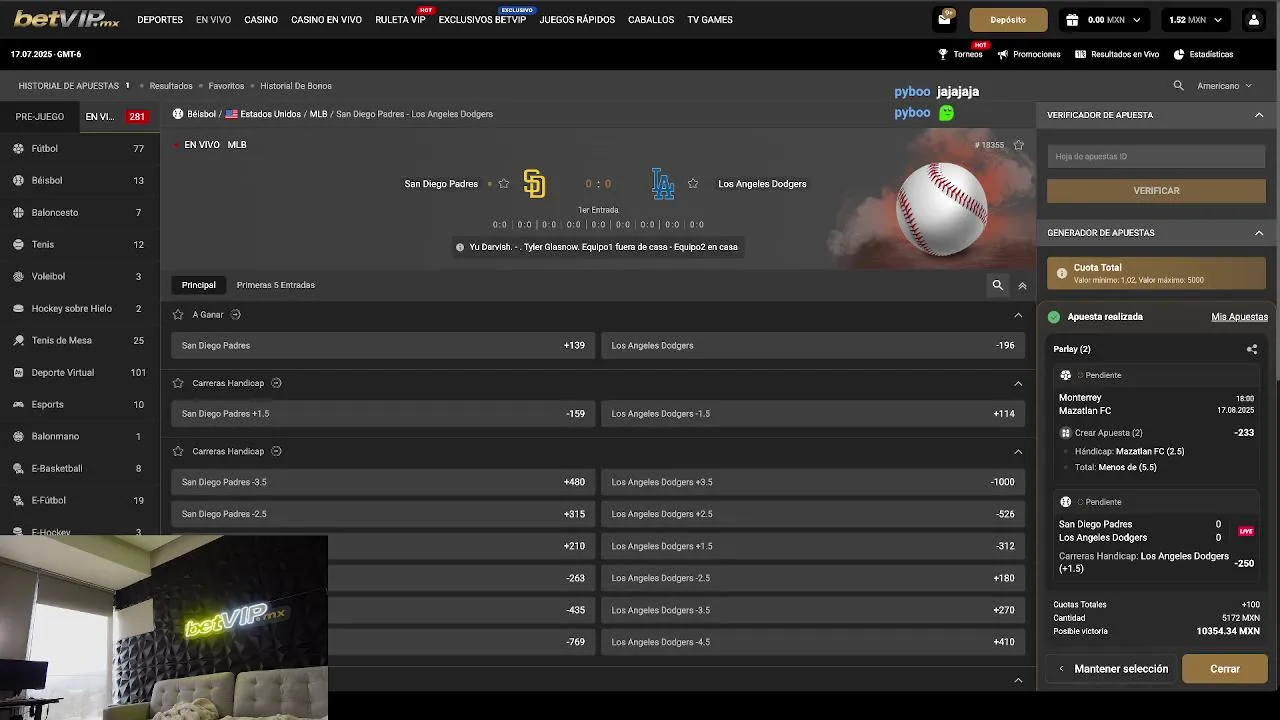
Task: Toggle first Carreras Handicap circular arrow icon
Action: point(276,383)
